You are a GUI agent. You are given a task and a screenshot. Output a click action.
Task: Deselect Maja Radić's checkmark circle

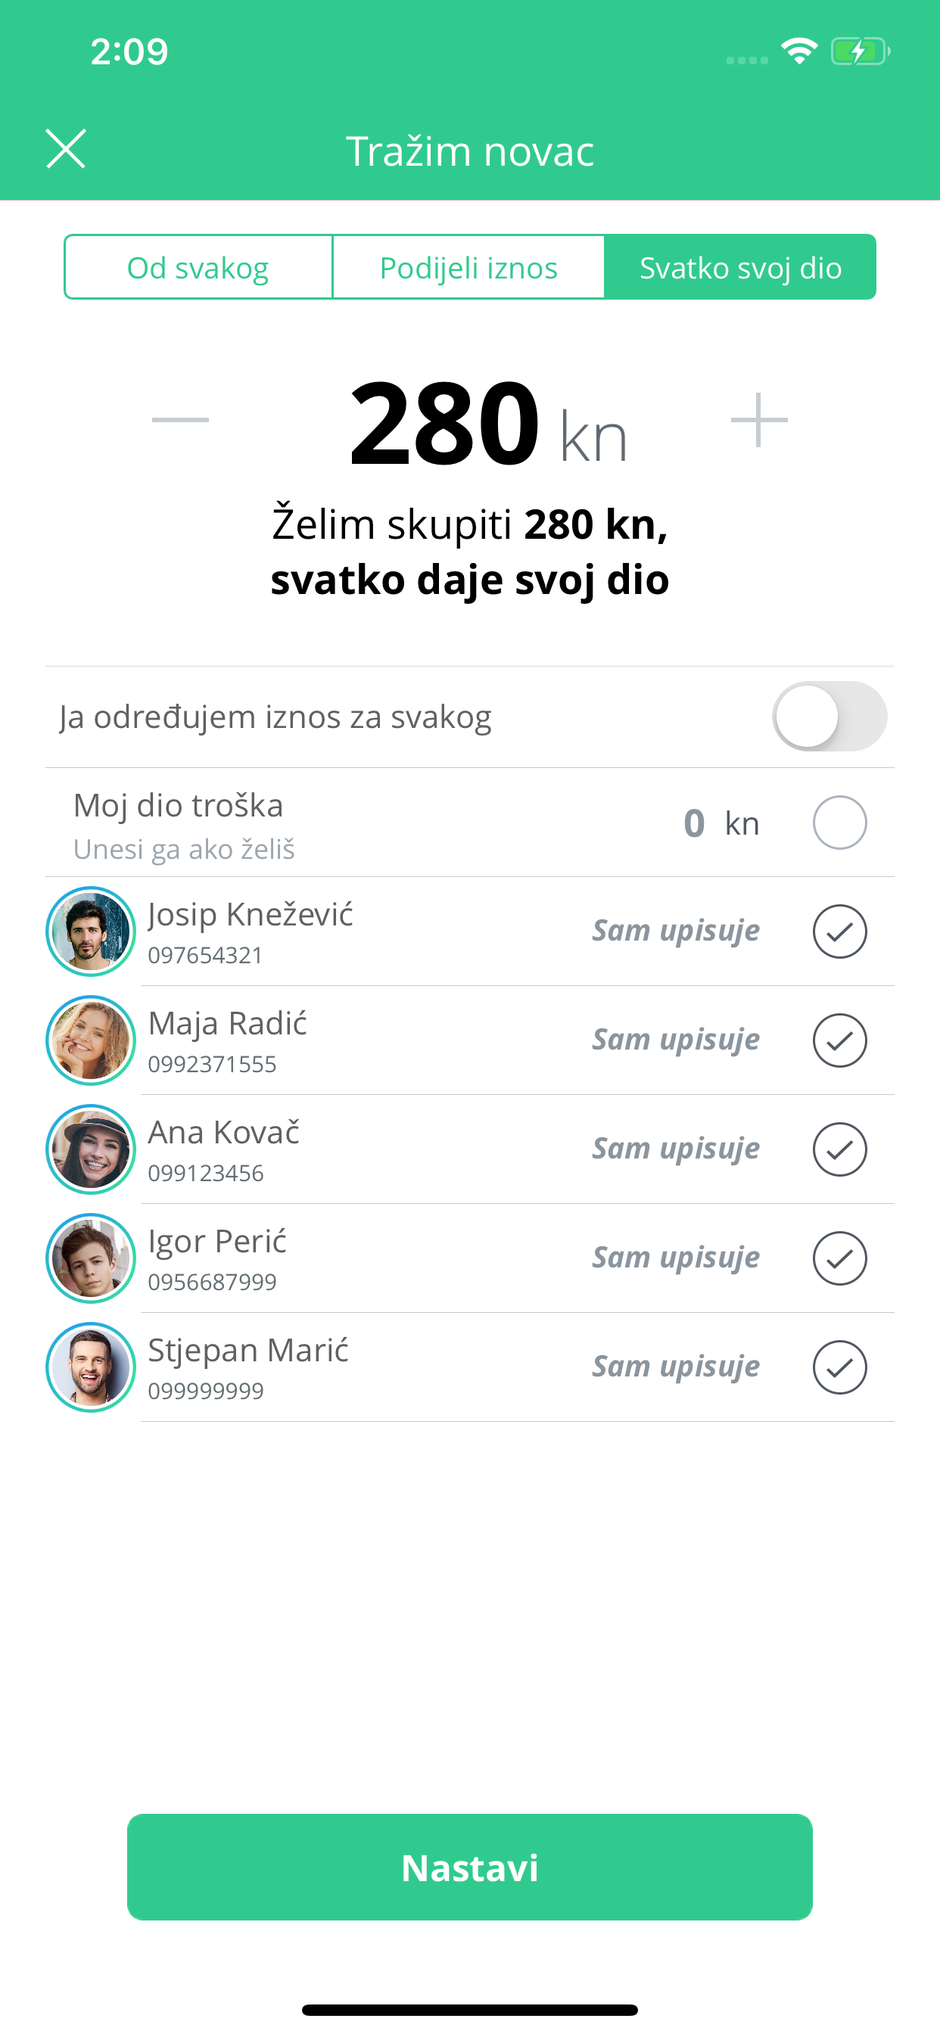(x=839, y=1040)
